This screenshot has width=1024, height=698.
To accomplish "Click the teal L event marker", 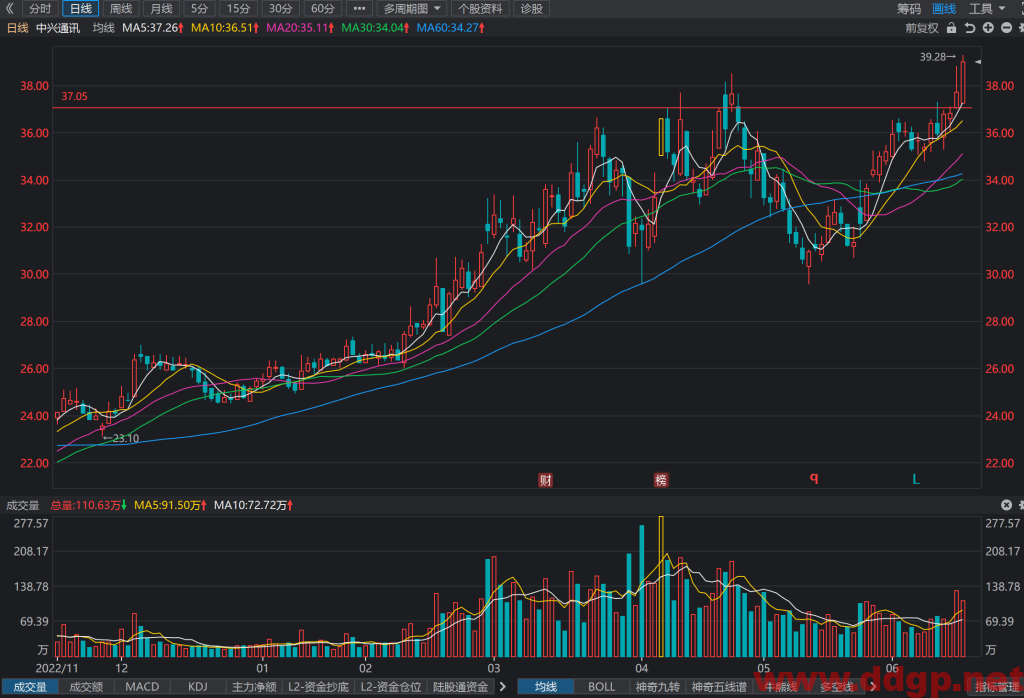I will pyautogui.click(x=916, y=480).
